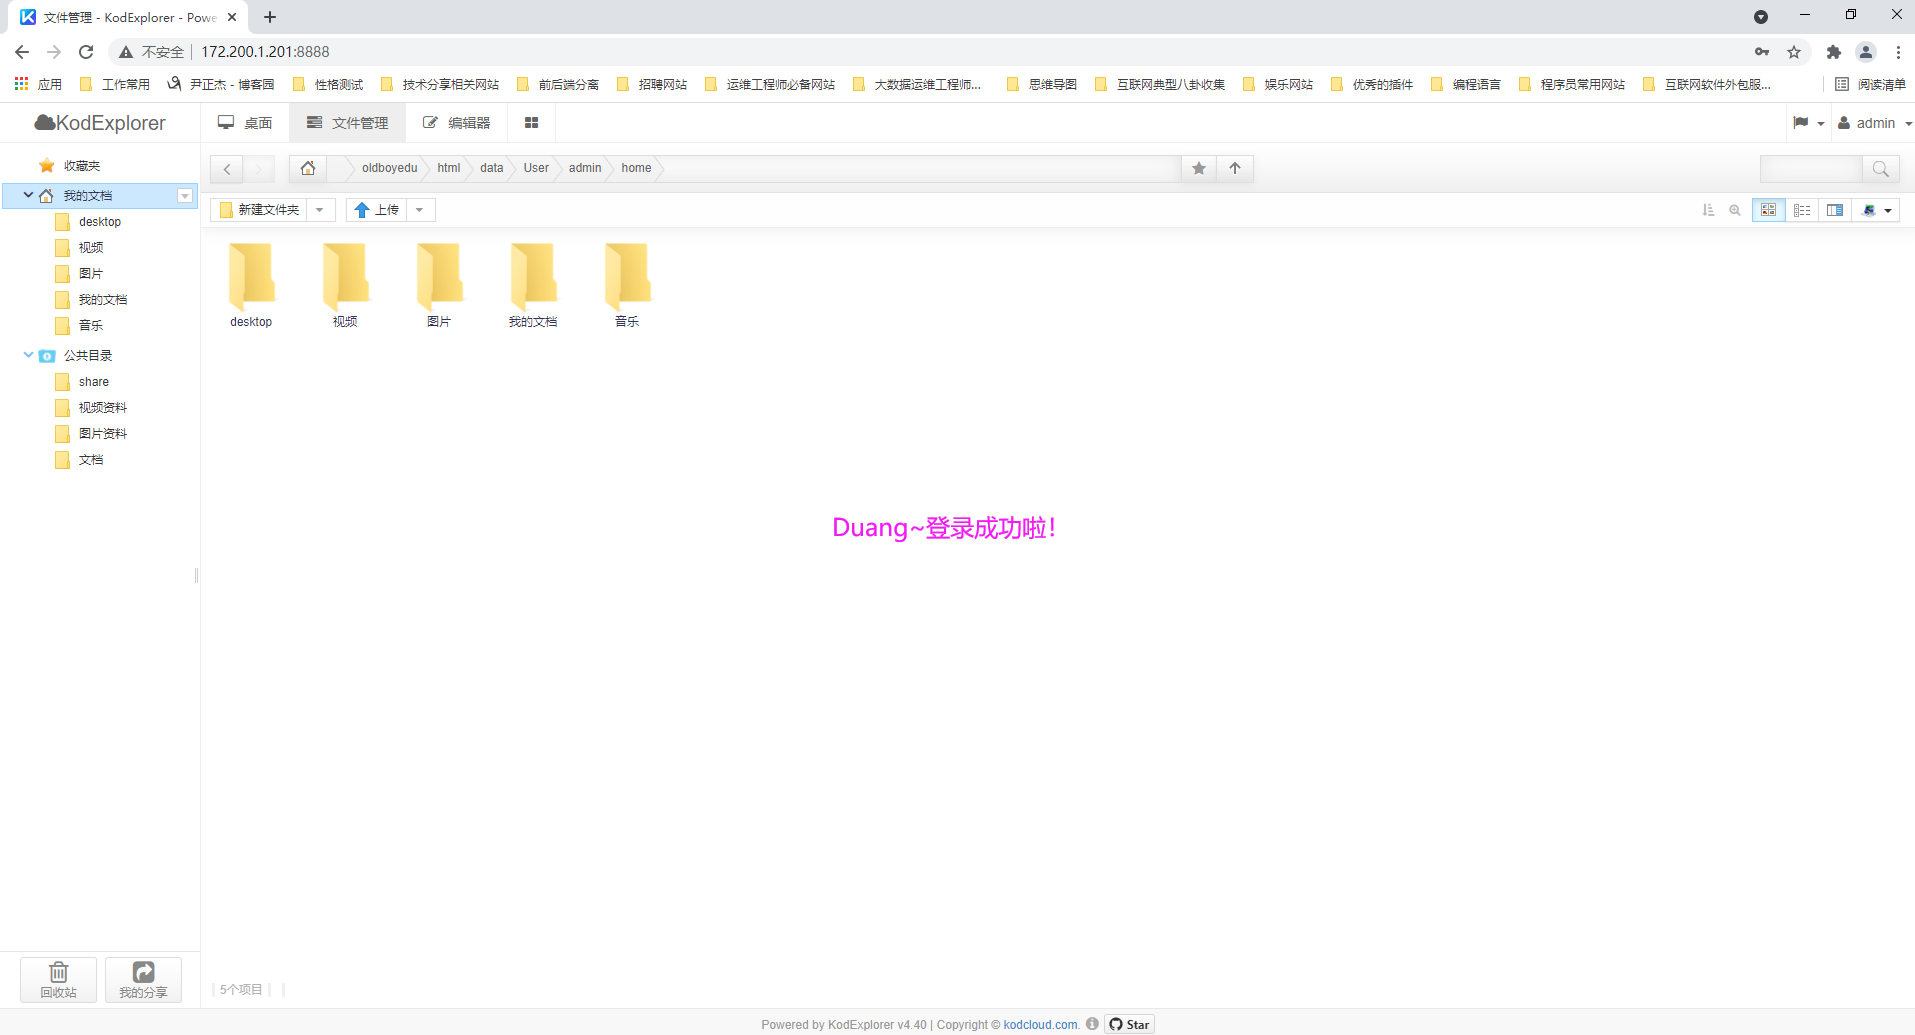Open the recycle bin (回收站)

58,979
